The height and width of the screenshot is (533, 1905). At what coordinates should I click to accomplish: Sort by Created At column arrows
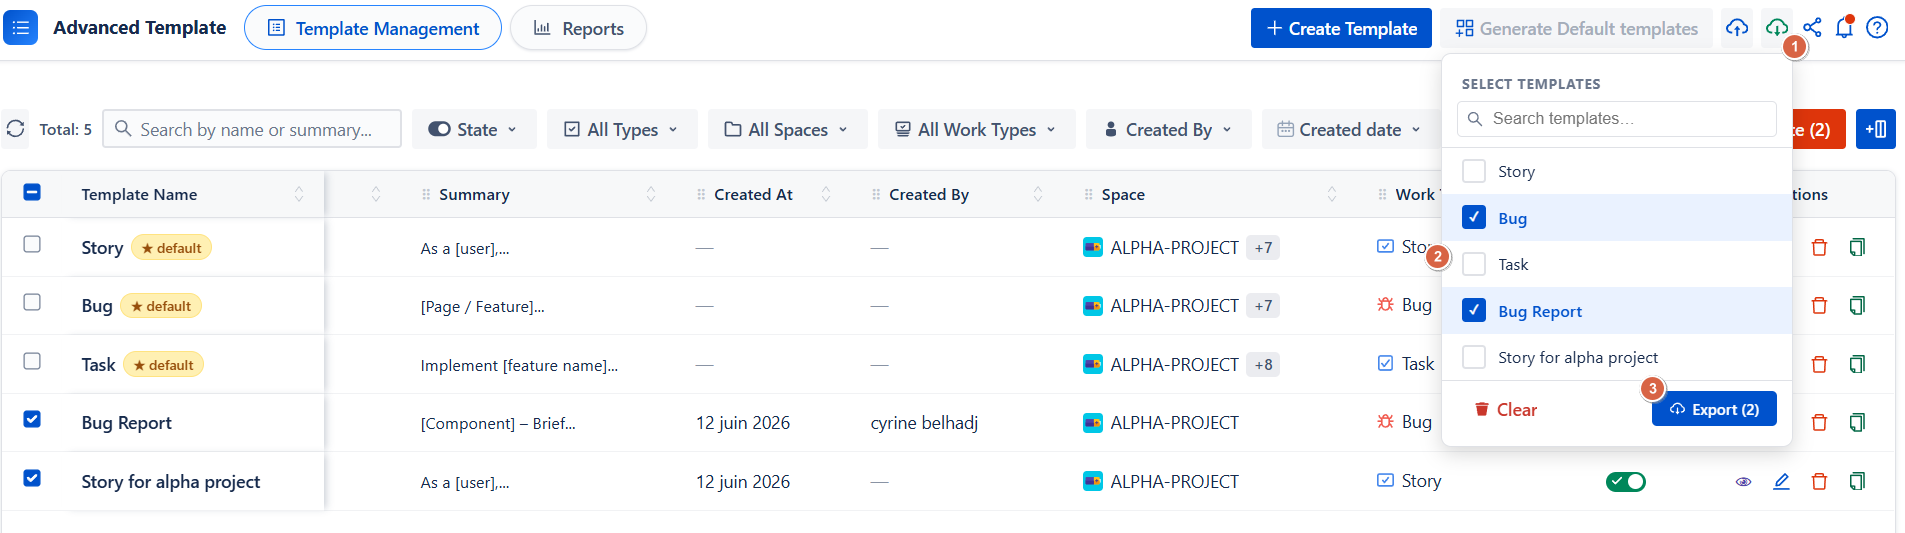(x=826, y=194)
